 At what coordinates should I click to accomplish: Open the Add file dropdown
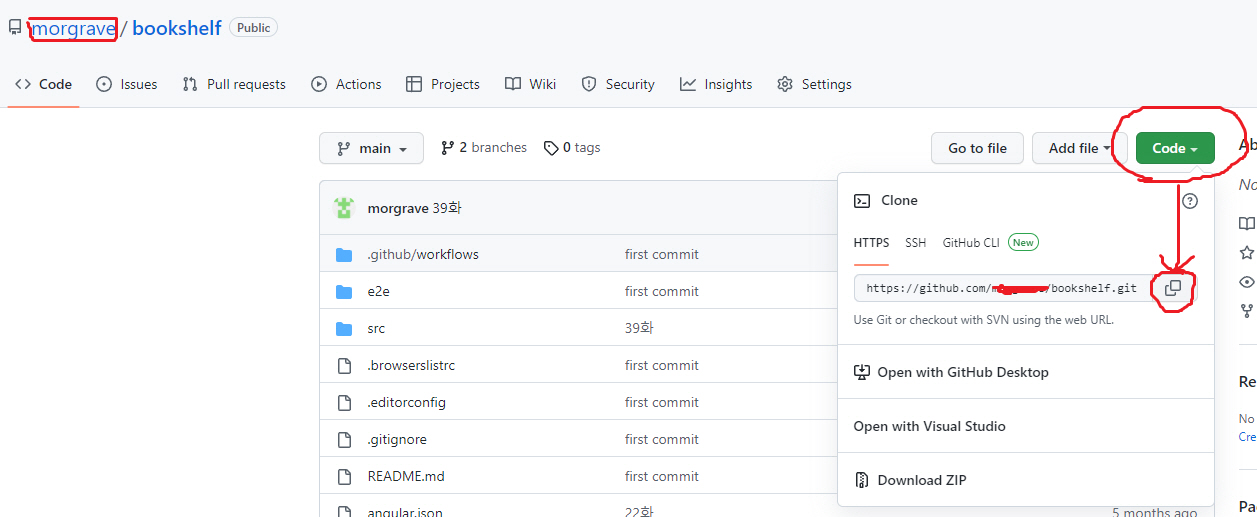point(1080,148)
